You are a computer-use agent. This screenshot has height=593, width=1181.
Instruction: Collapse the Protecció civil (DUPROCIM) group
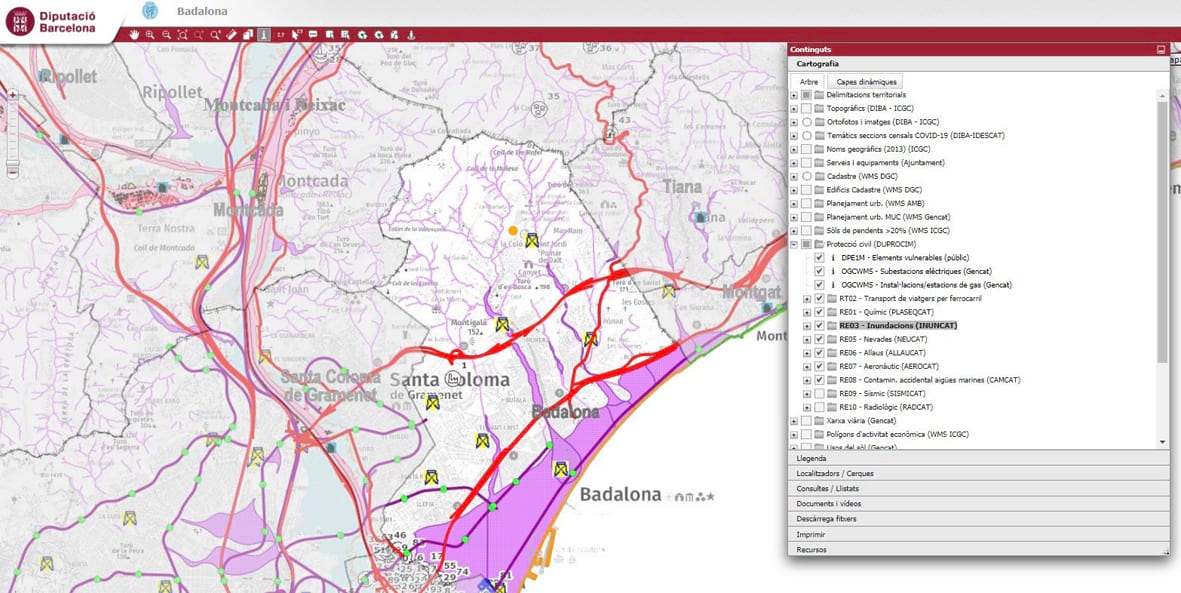click(x=794, y=244)
